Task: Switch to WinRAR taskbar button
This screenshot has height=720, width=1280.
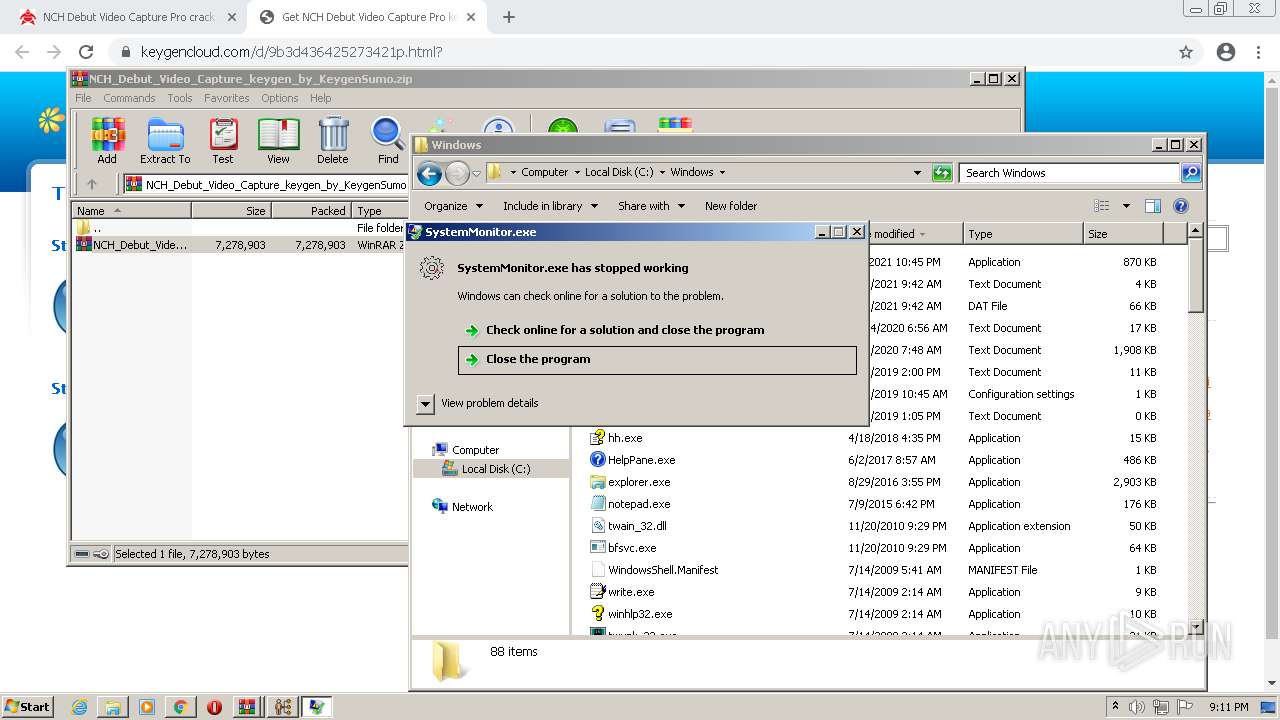Action: point(247,707)
